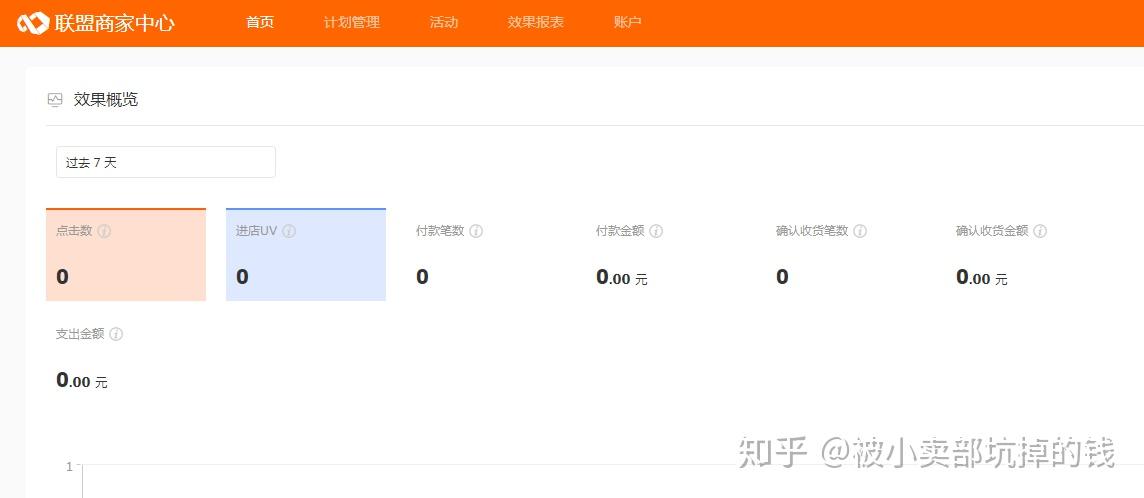Show info tooltip for 确认收货笔数

pyautogui.click(x=860, y=231)
